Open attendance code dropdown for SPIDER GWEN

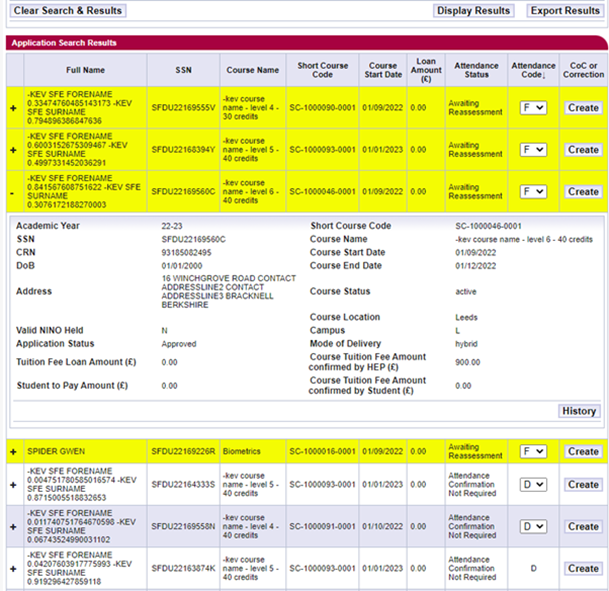tap(532, 452)
